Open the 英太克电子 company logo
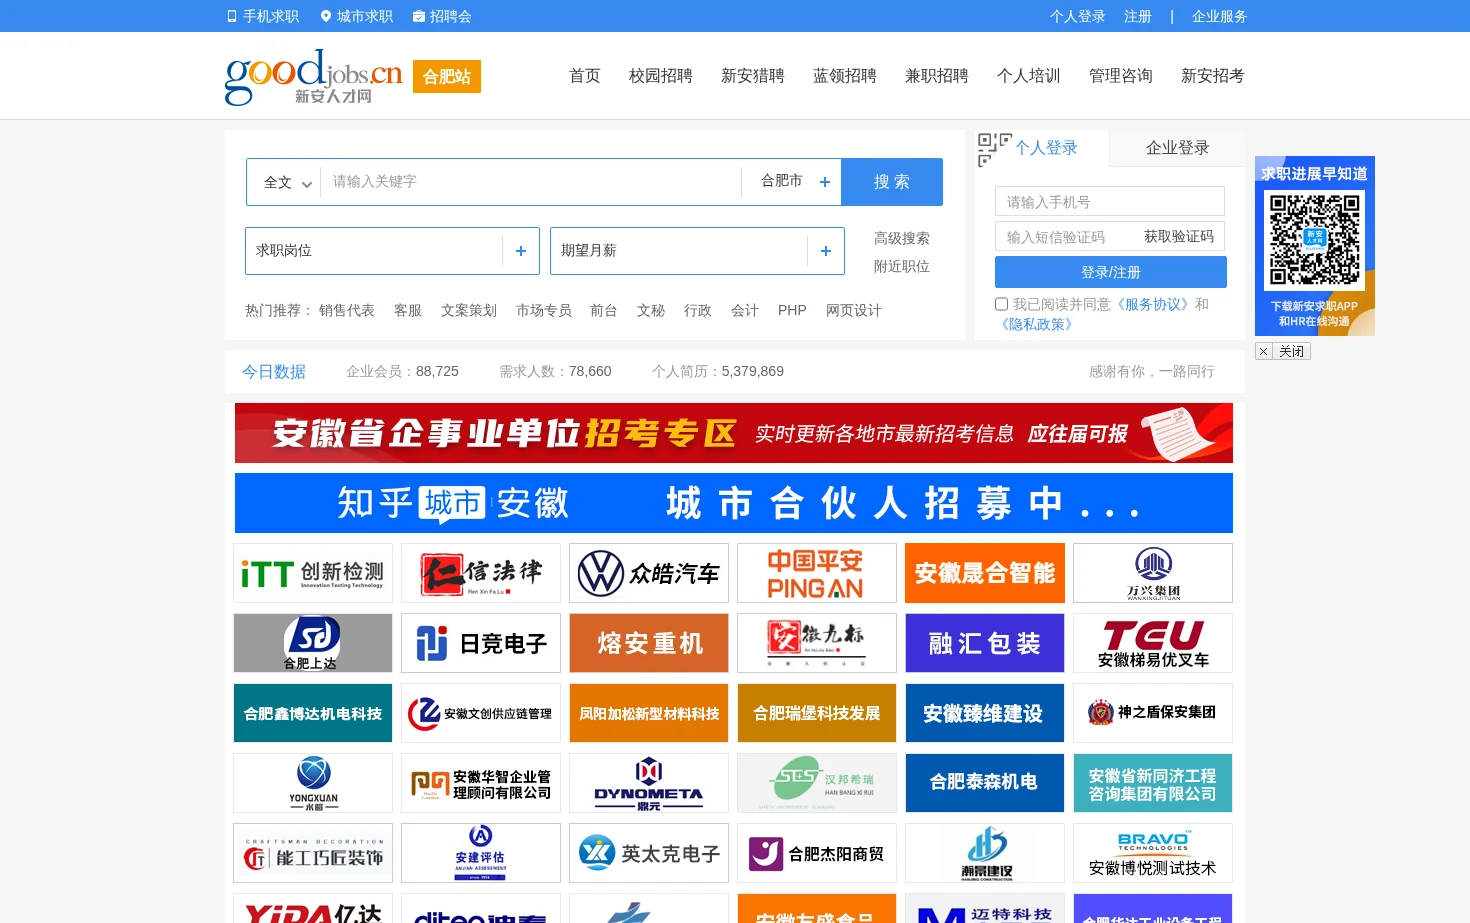 coord(649,853)
